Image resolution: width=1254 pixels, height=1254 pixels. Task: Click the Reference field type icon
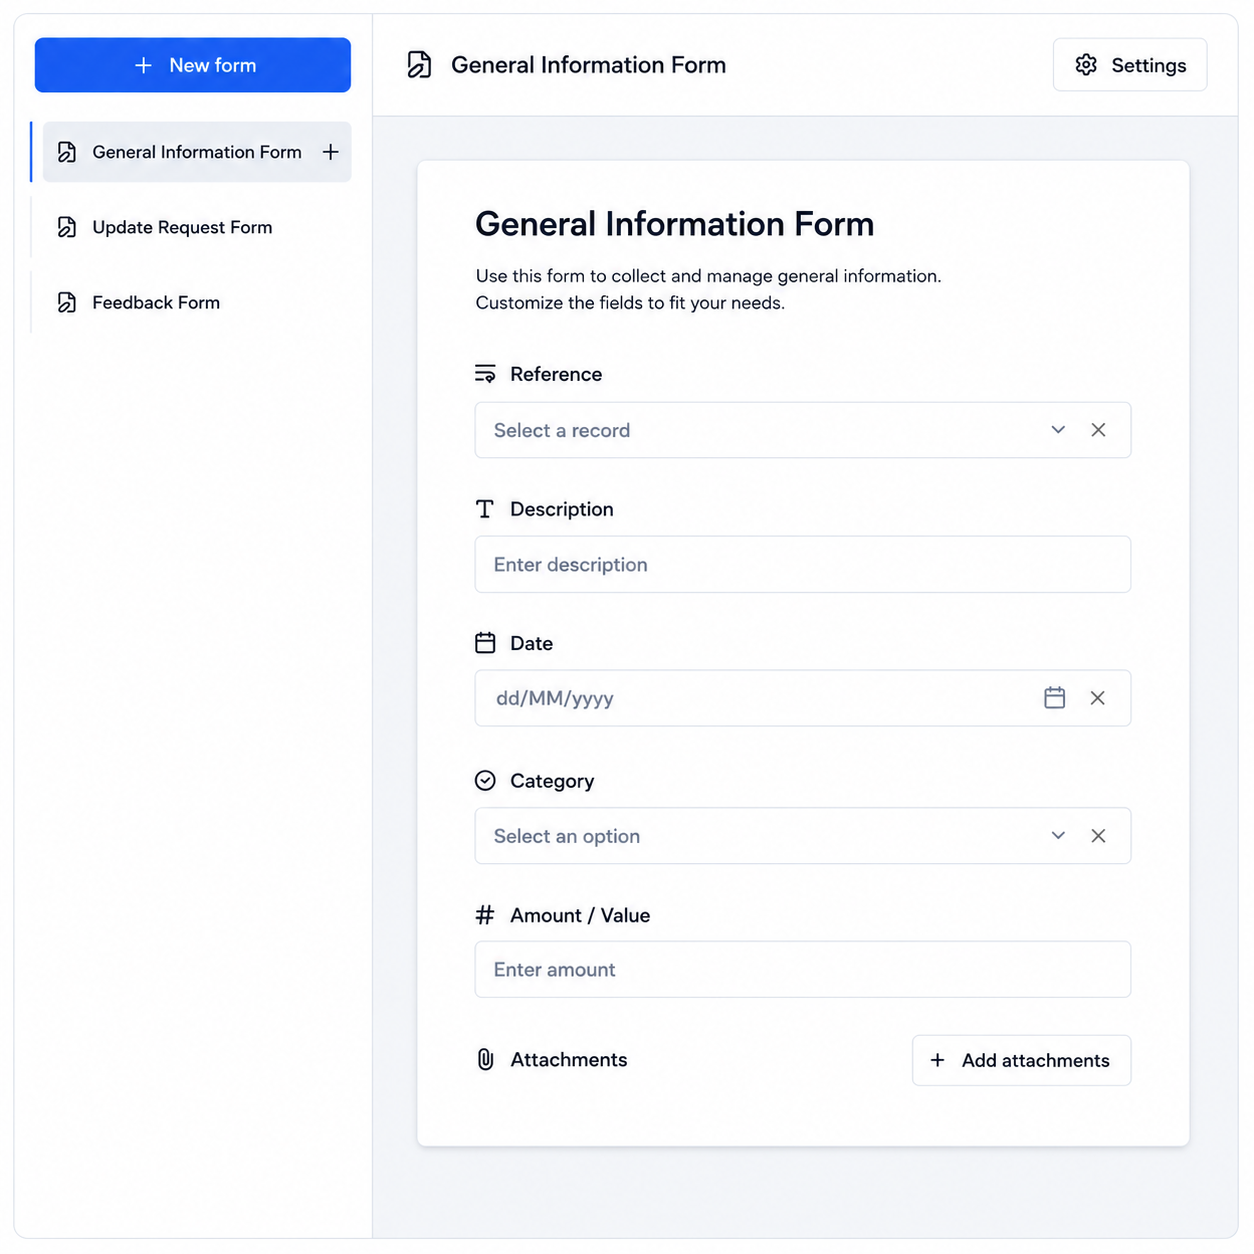pyautogui.click(x=485, y=374)
